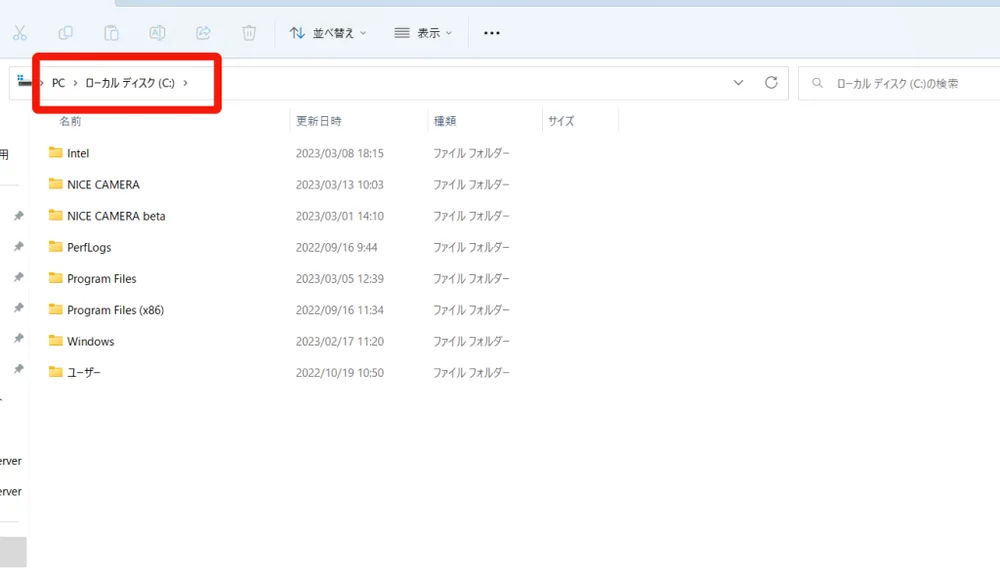Click the date 2022/09/16 9:44

[337, 248]
